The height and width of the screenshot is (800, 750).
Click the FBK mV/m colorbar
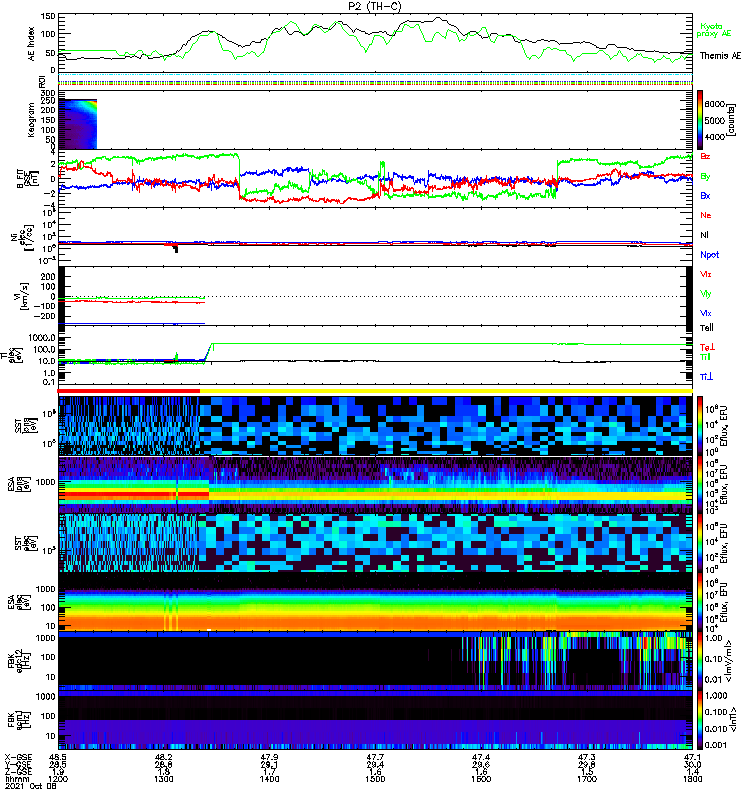coord(700,661)
